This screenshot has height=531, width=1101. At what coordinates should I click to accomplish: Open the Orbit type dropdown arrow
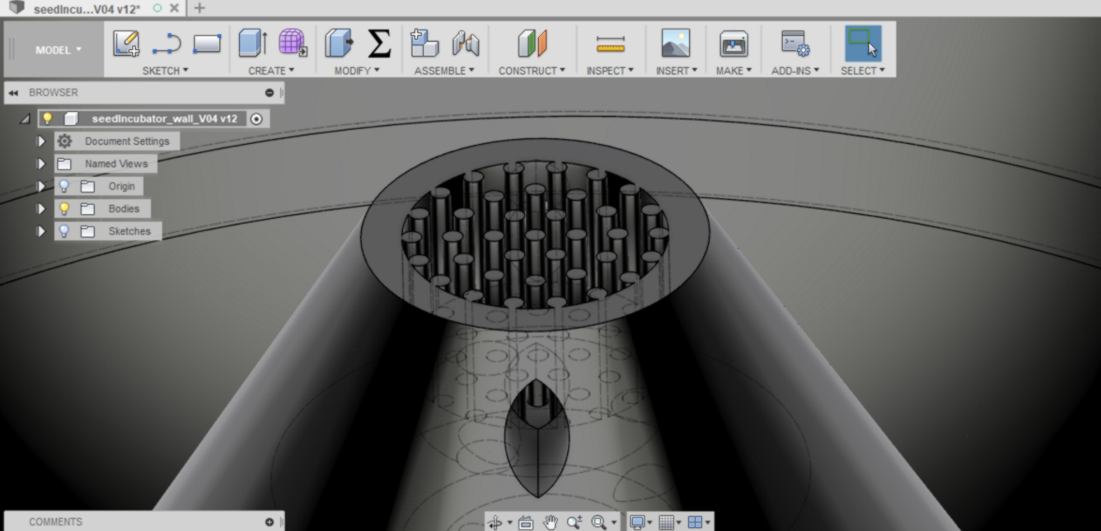[509, 523]
